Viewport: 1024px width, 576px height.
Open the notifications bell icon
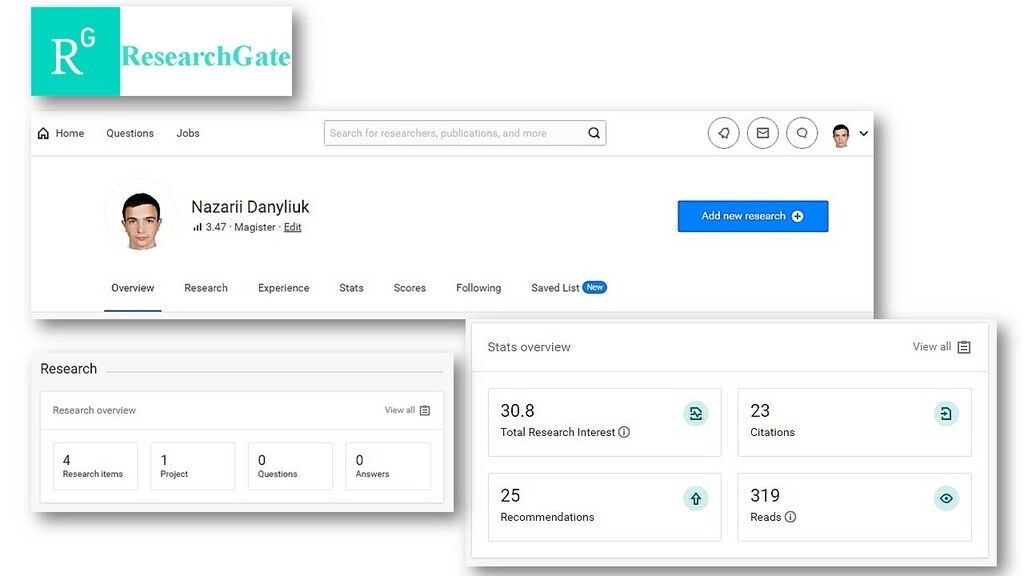(724, 133)
